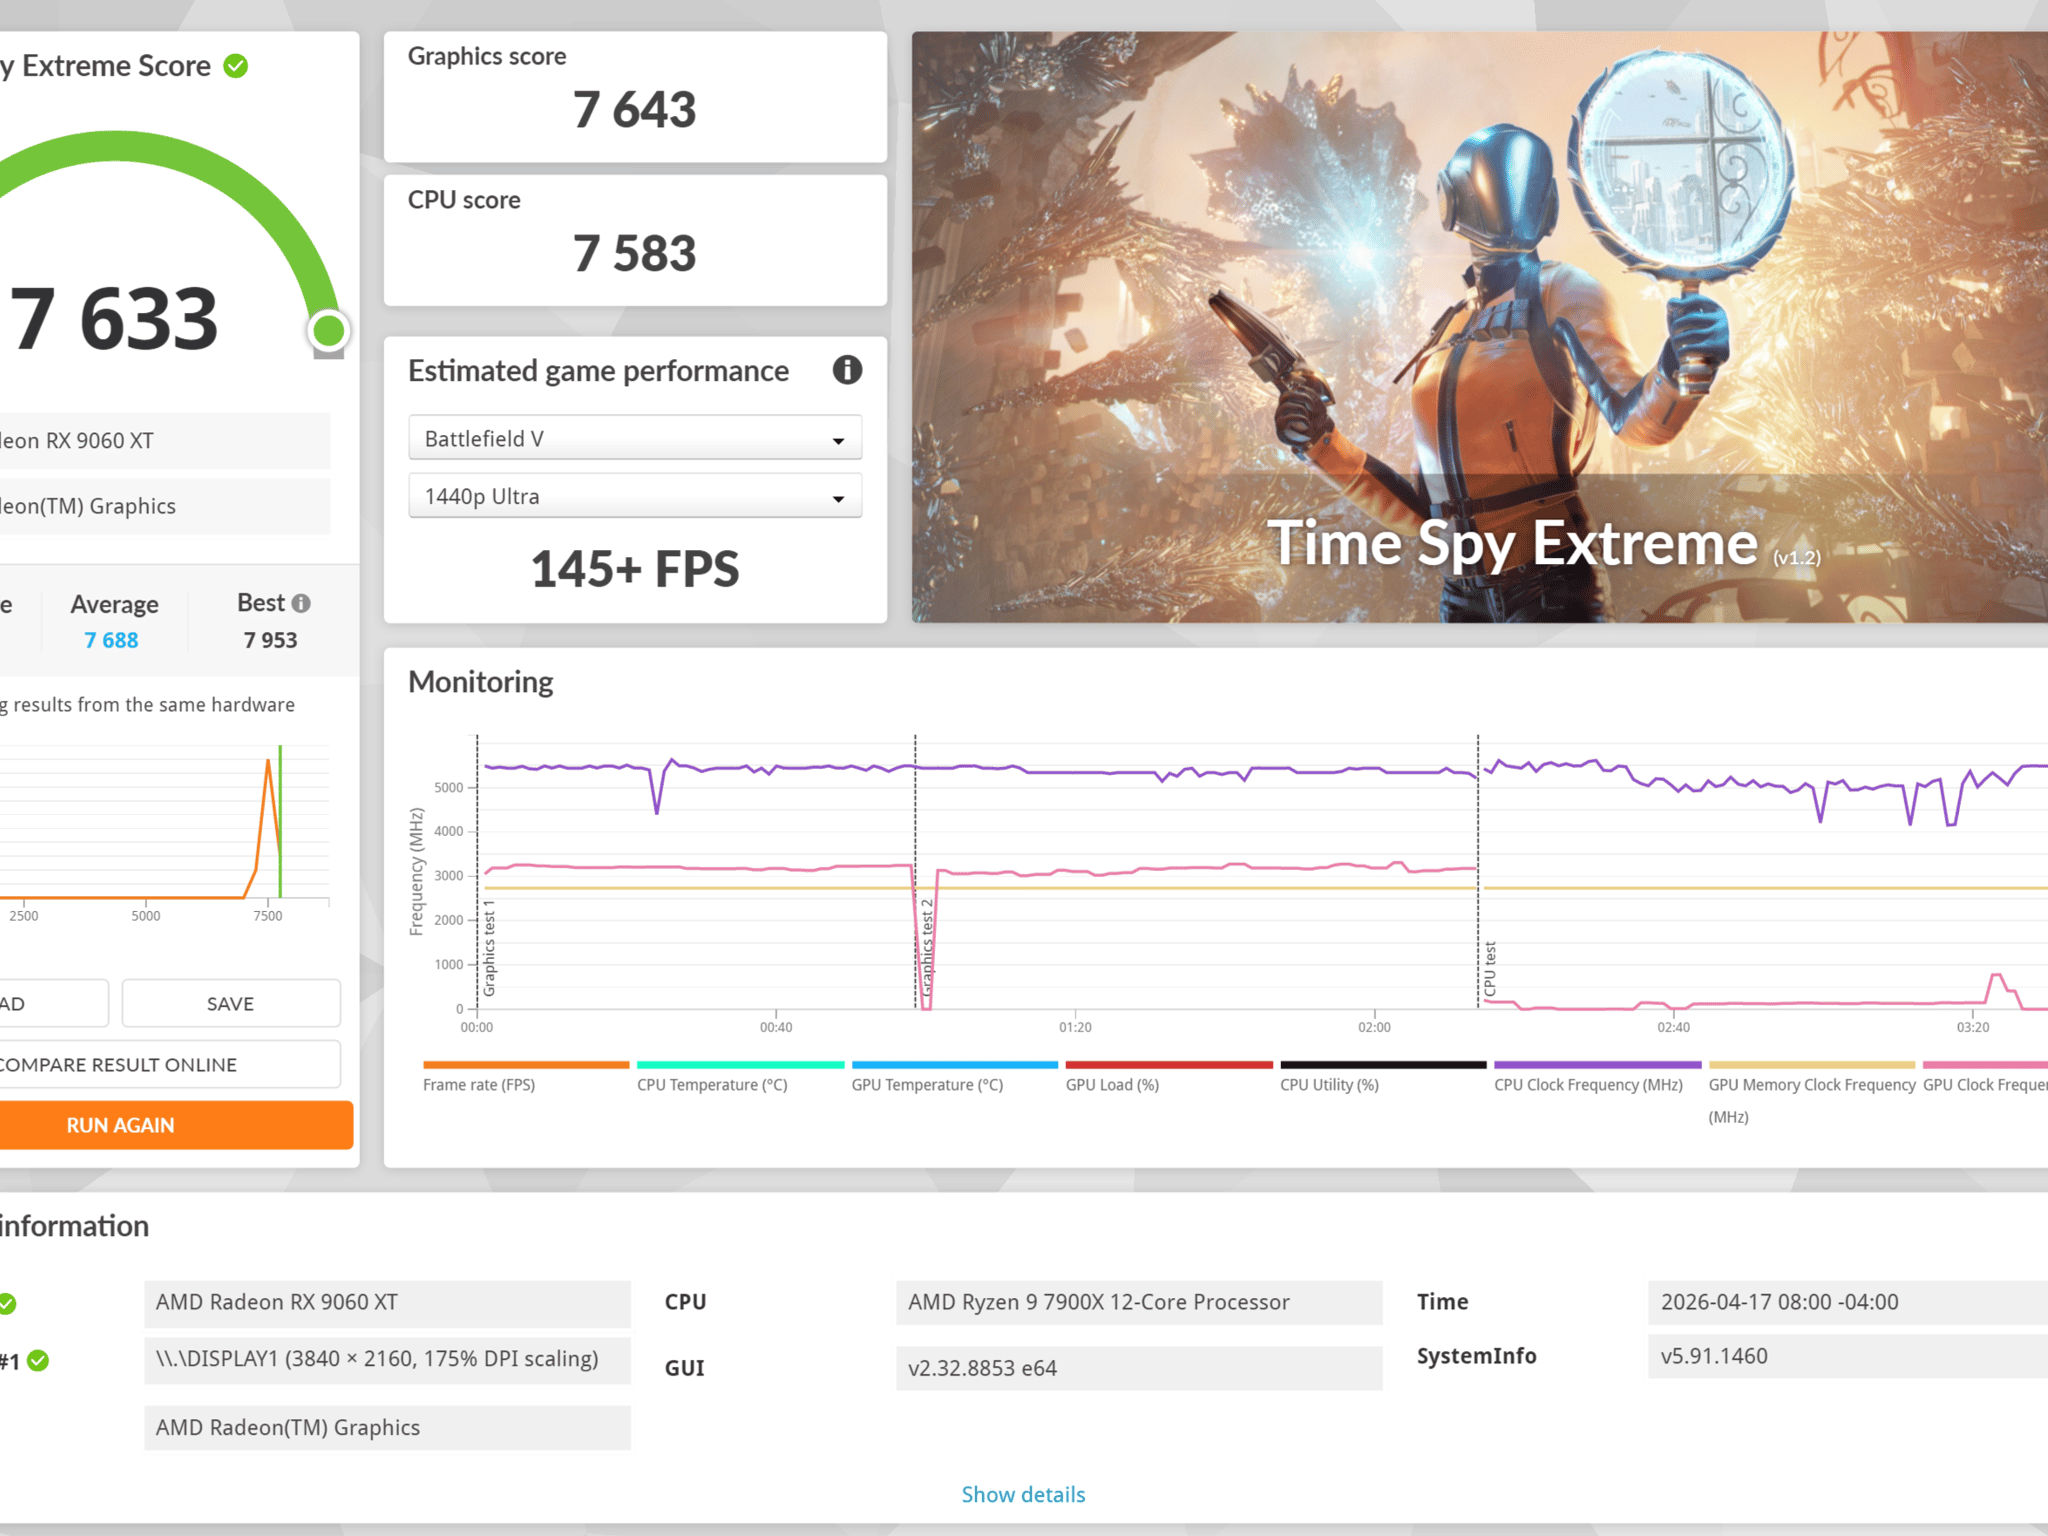Click the Best score value 7 953

(x=270, y=640)
